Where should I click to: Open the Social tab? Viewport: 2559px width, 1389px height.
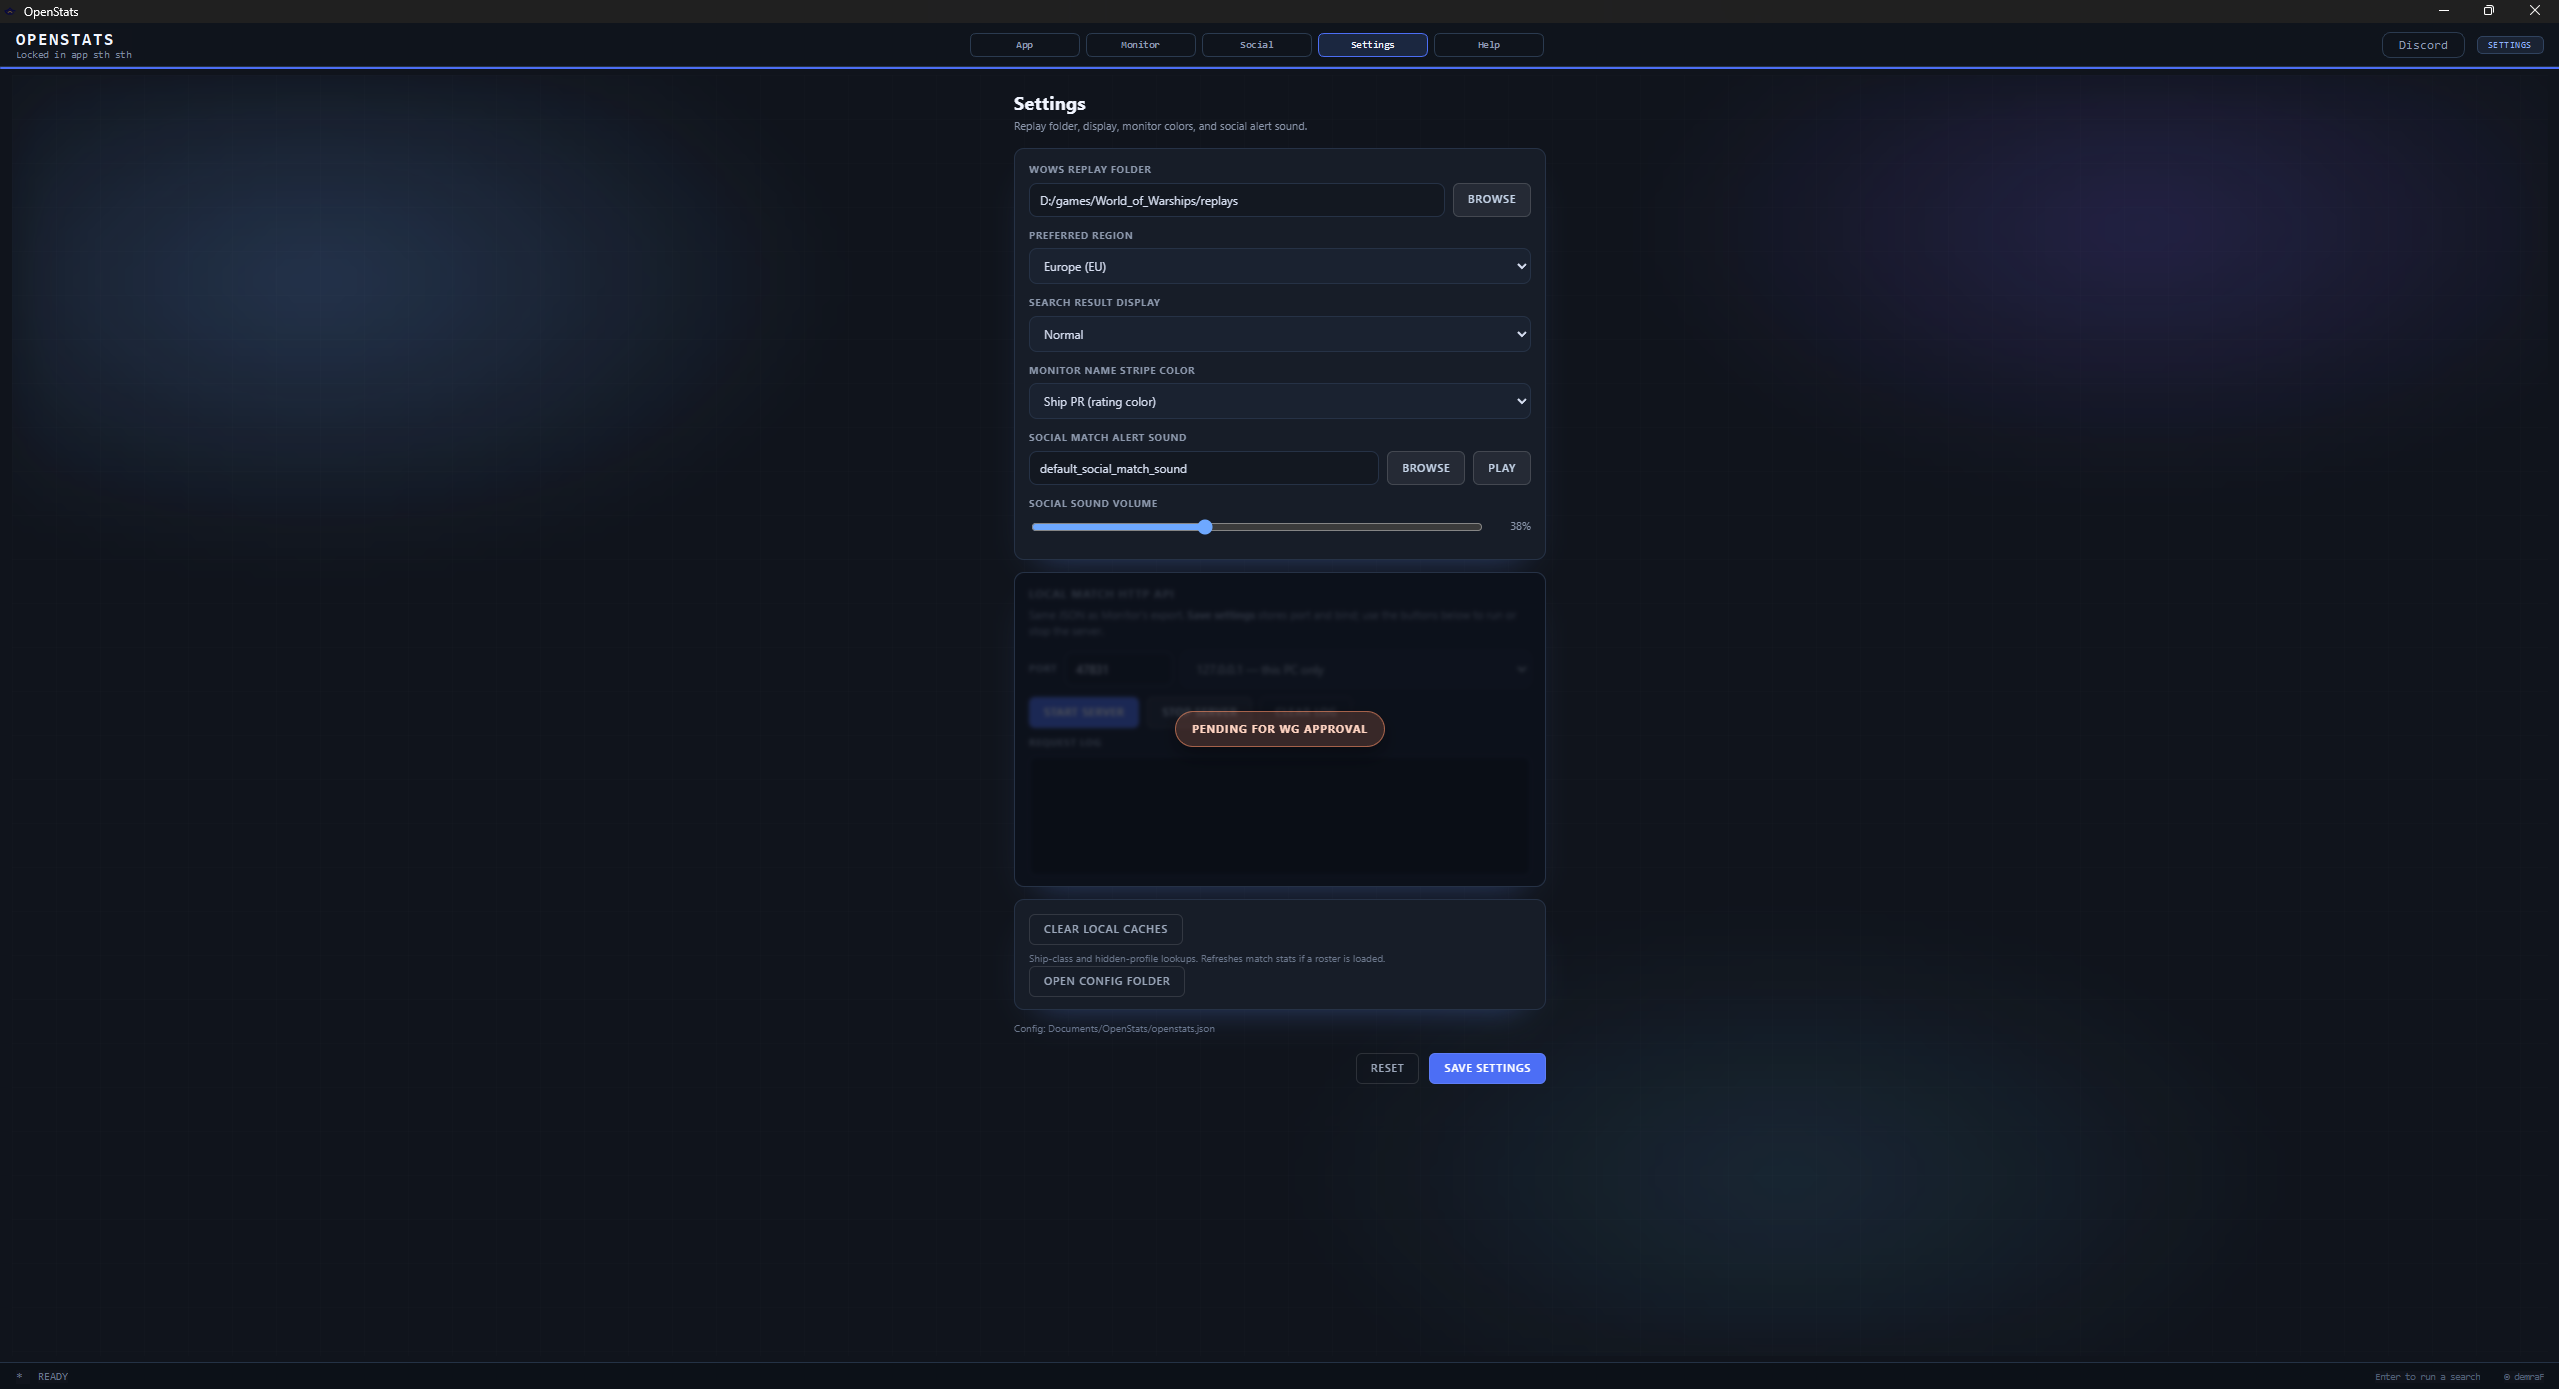click(x=1255, y=44)
